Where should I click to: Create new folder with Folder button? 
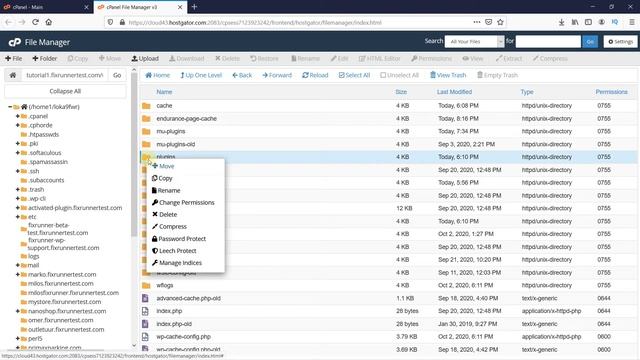[44, 58]
